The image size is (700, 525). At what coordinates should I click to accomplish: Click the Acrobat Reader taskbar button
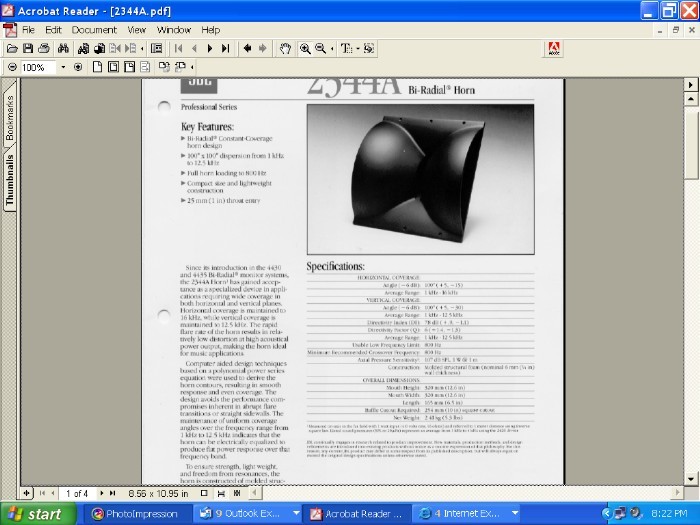click(357, 514)
